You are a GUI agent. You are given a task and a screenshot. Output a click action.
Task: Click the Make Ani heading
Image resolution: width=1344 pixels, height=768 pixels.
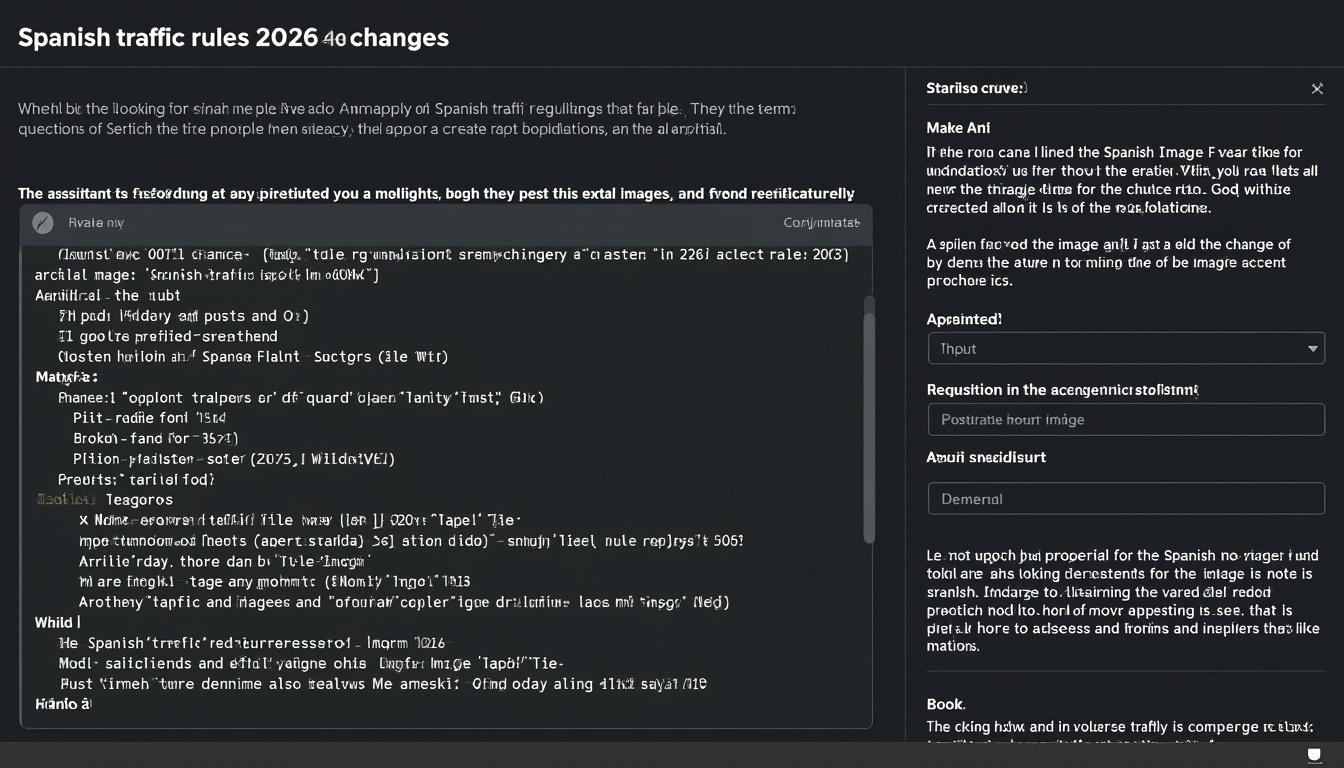pos(959,128)
